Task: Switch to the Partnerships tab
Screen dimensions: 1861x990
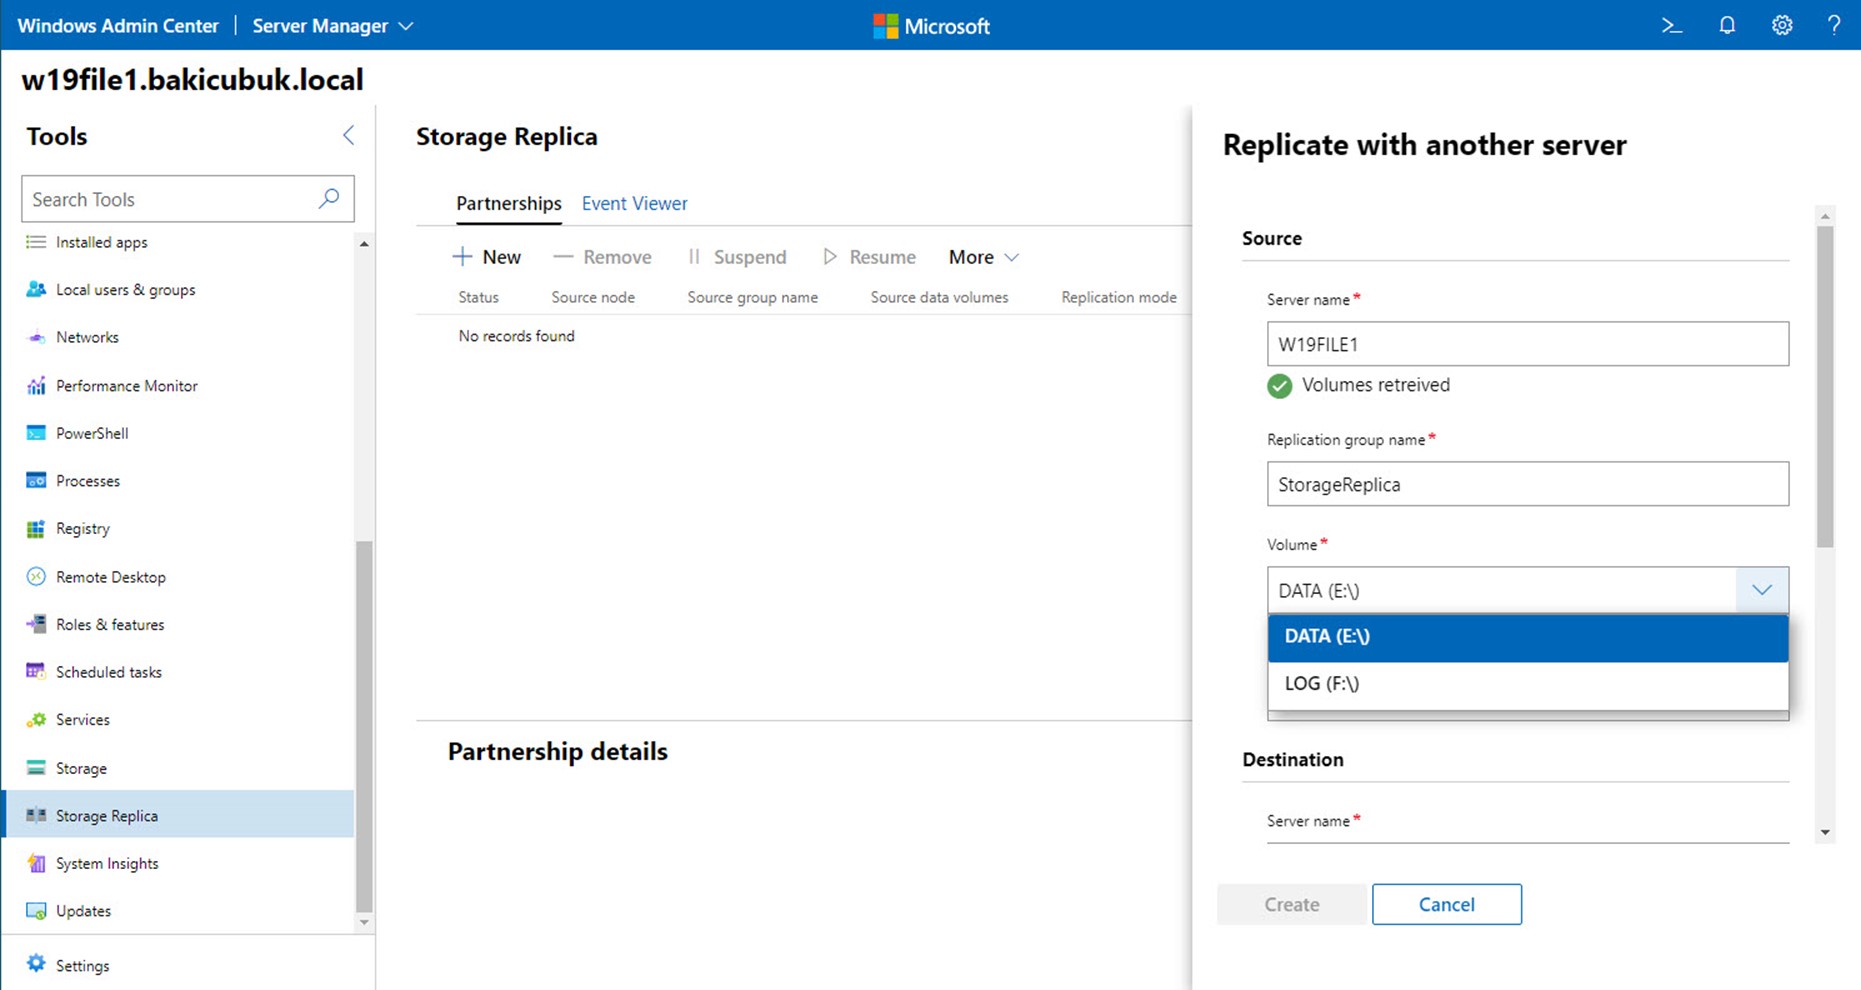Action: pyautogui.click(x=508, y=203)
